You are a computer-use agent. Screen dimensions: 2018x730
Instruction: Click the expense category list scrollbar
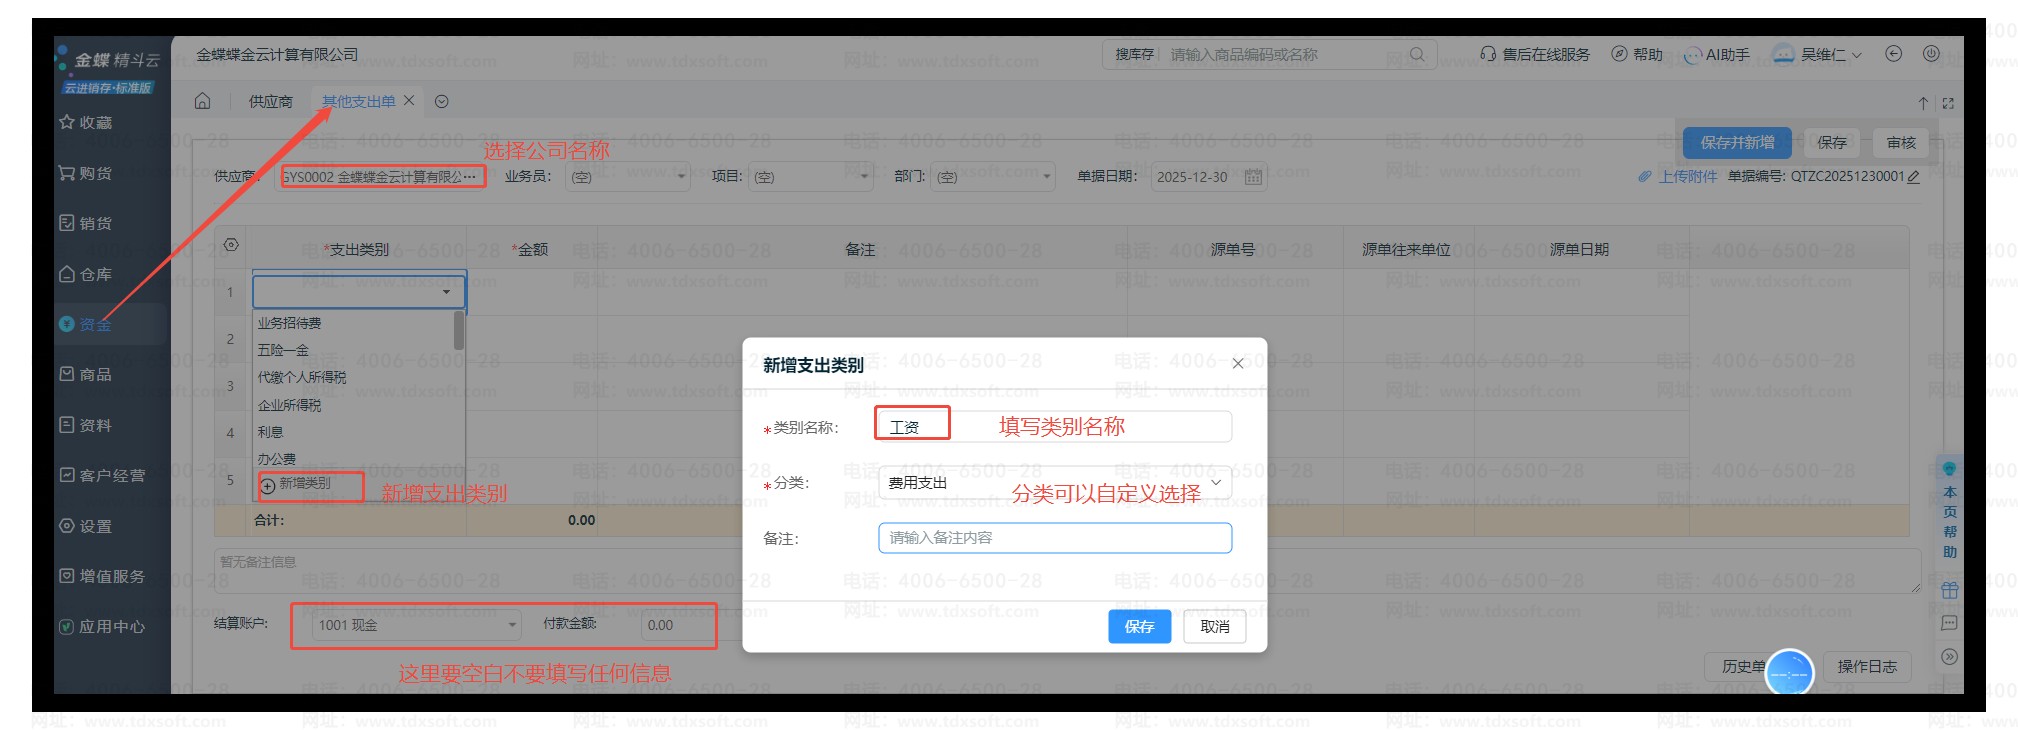(459, 331)
